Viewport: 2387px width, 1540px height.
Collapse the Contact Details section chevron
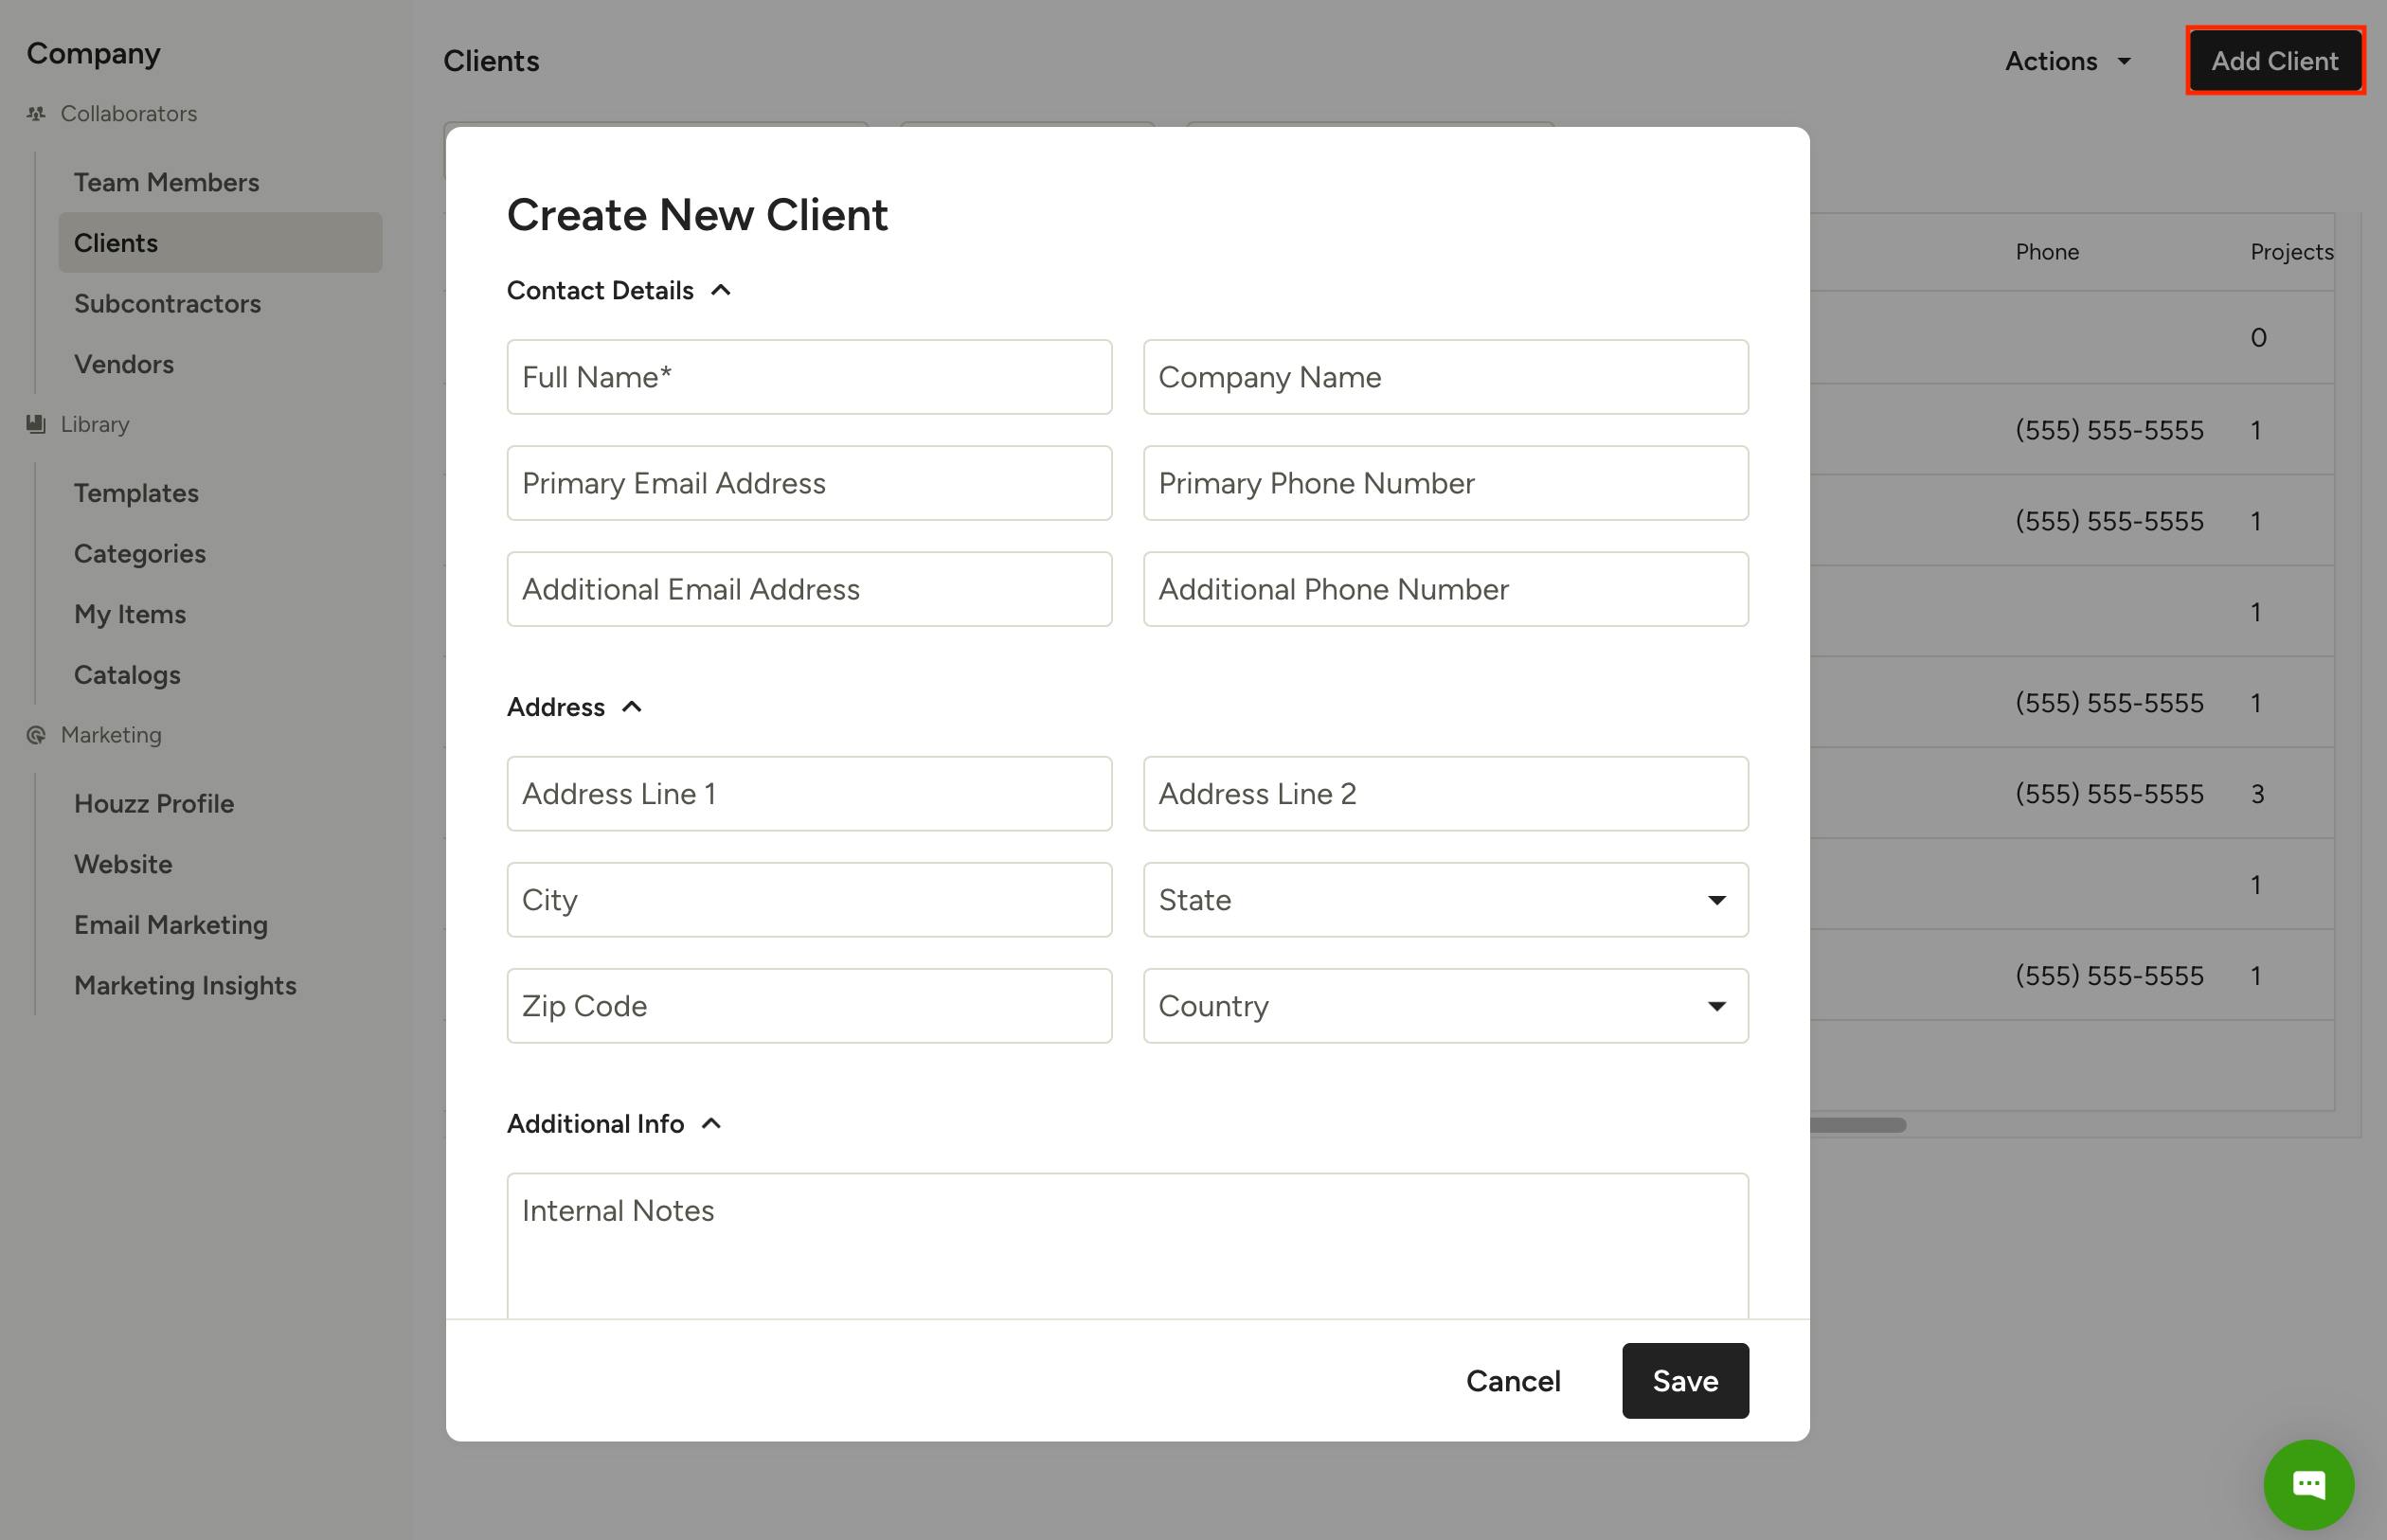coord(721,291)
